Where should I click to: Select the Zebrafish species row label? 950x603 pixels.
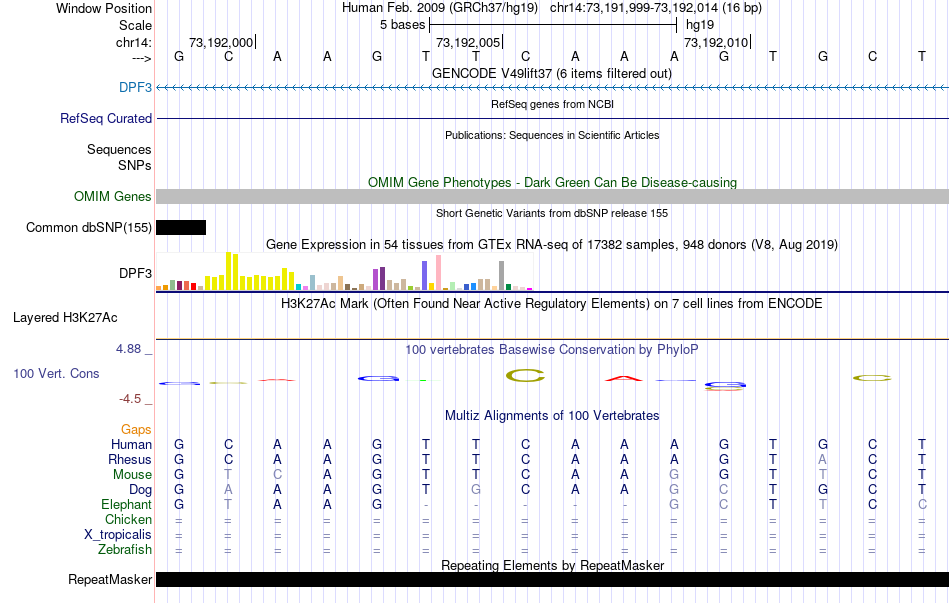(x=125, y=550)
